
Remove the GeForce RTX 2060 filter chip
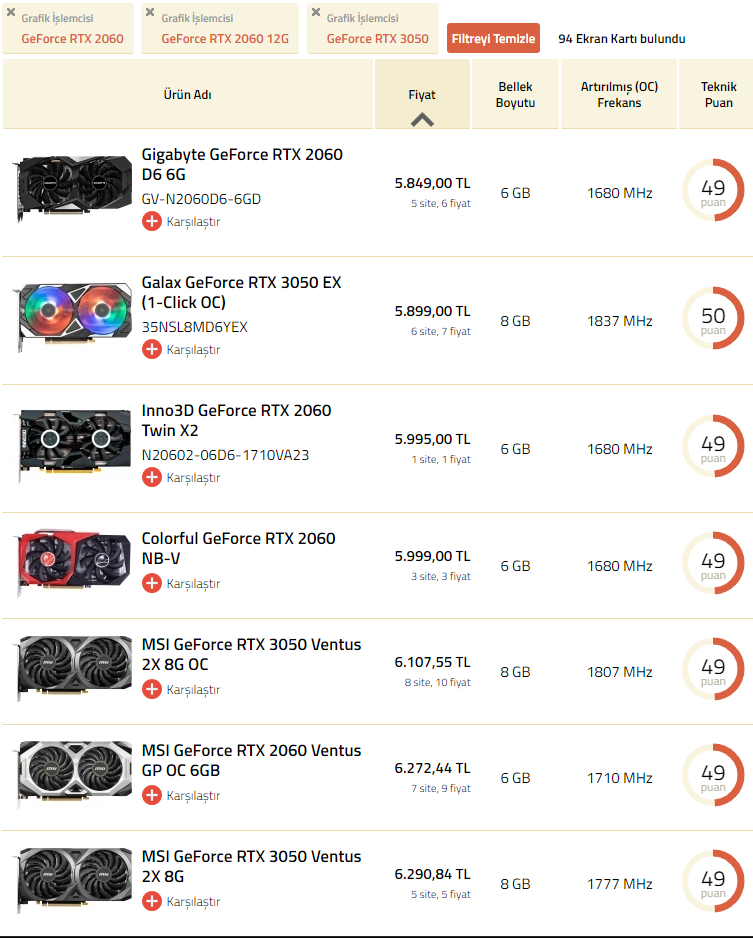pos(11,13)
